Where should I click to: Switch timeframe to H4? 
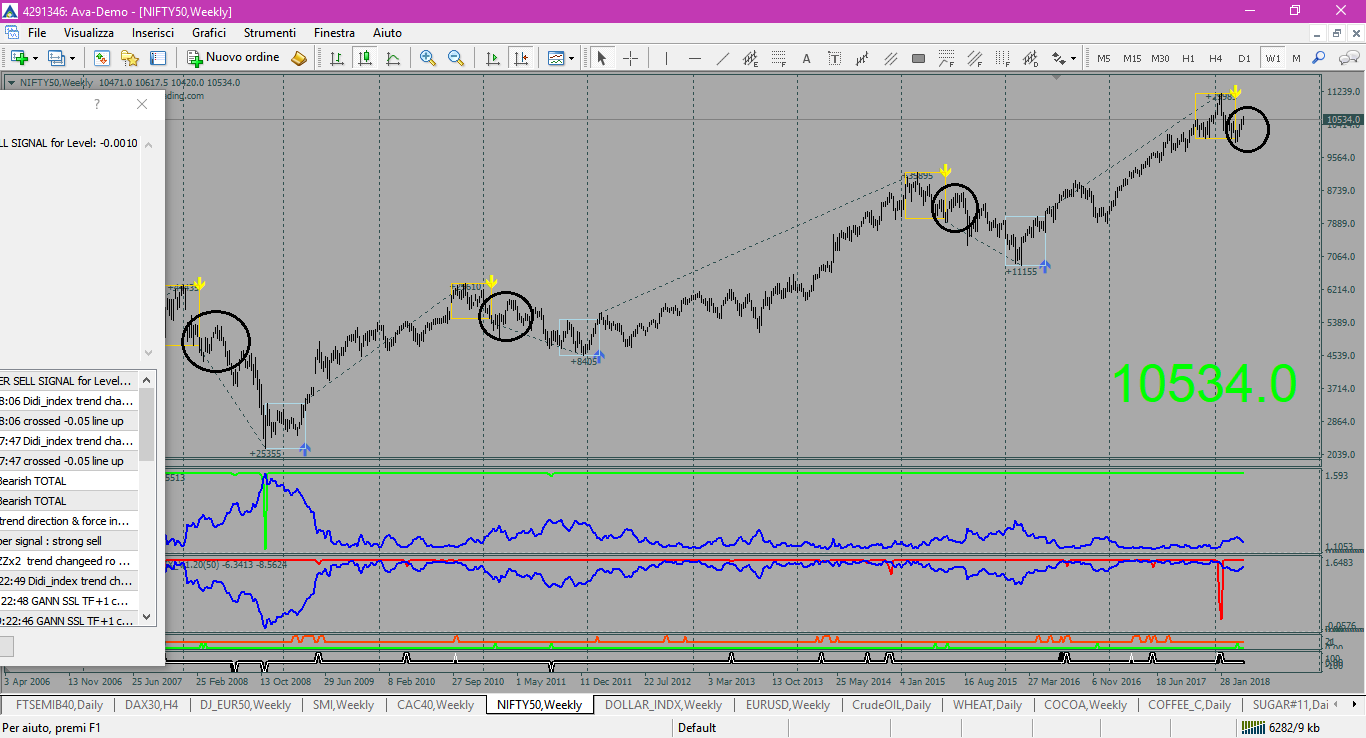point(1216,58)
